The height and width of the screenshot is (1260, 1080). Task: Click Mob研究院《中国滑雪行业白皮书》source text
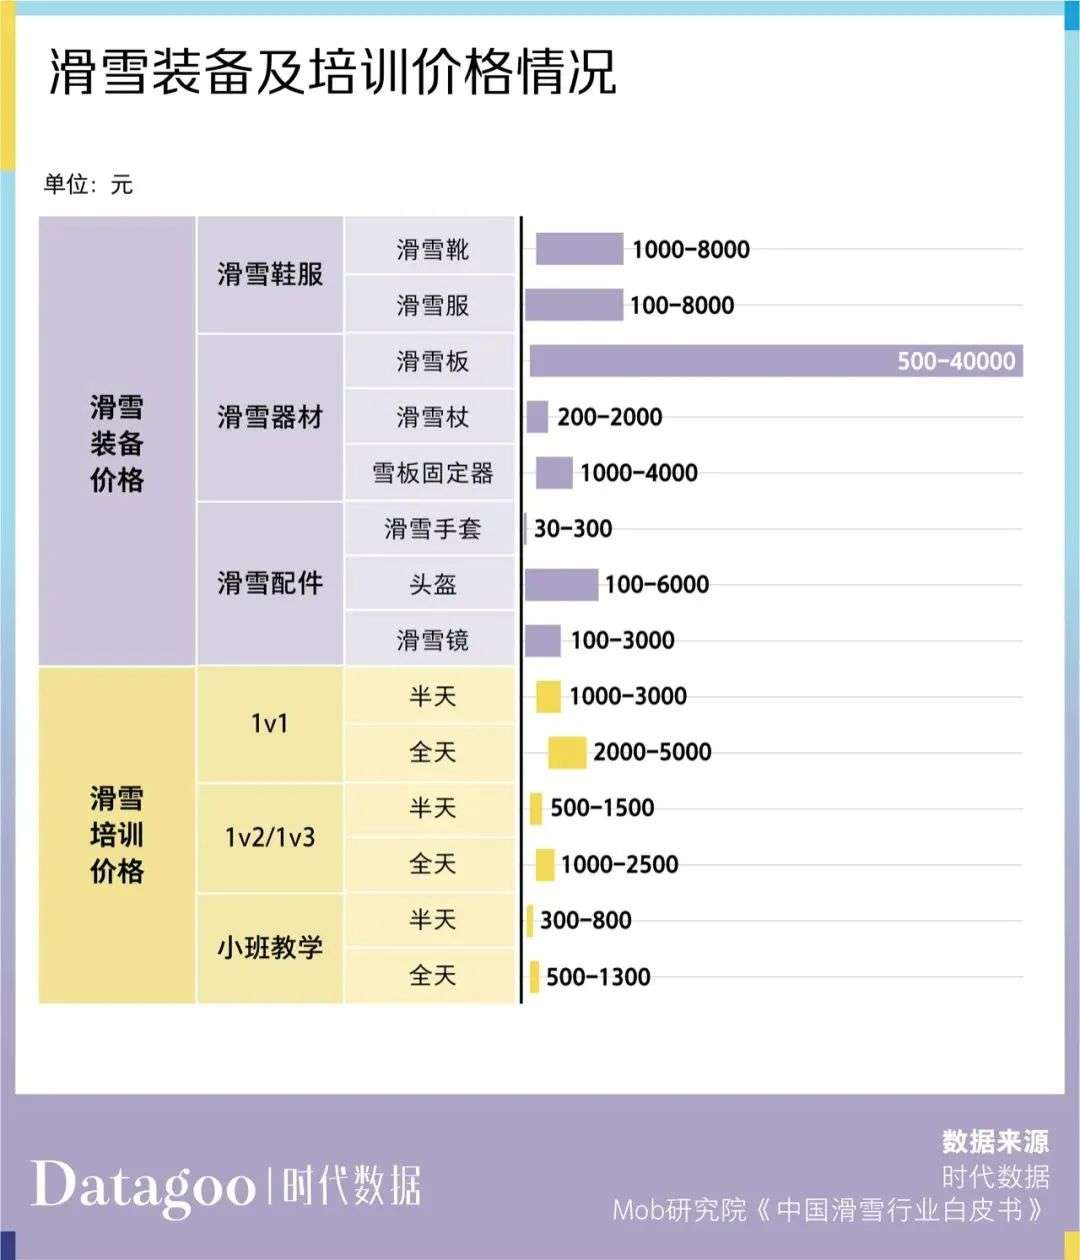(x=830, y=1210)
